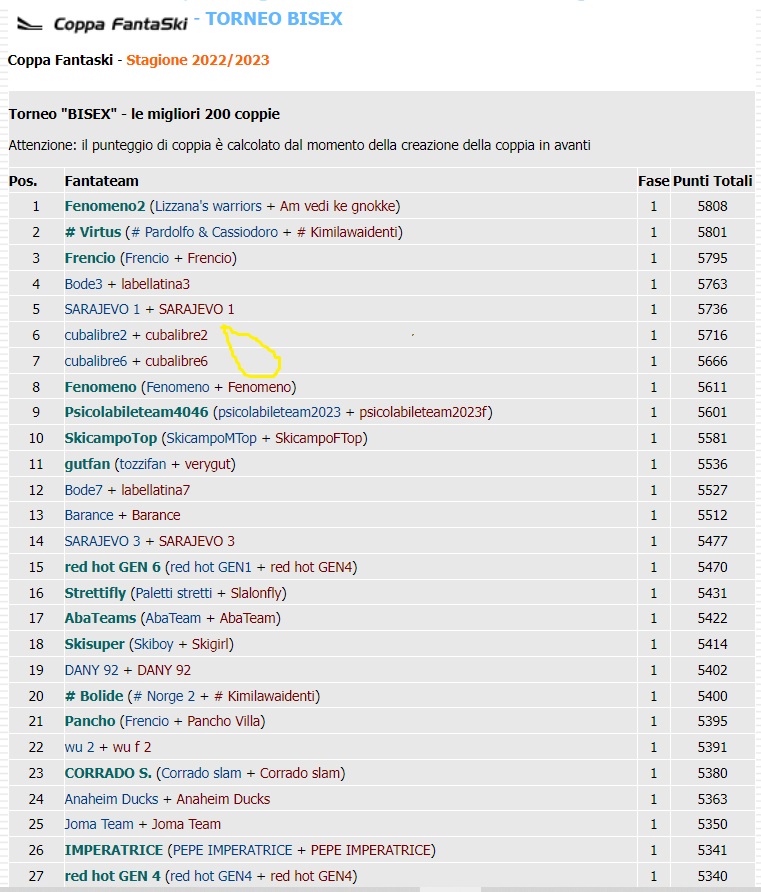Click the SkicampoFTop link
761x892 pixels.
click(x=319, y=439)
